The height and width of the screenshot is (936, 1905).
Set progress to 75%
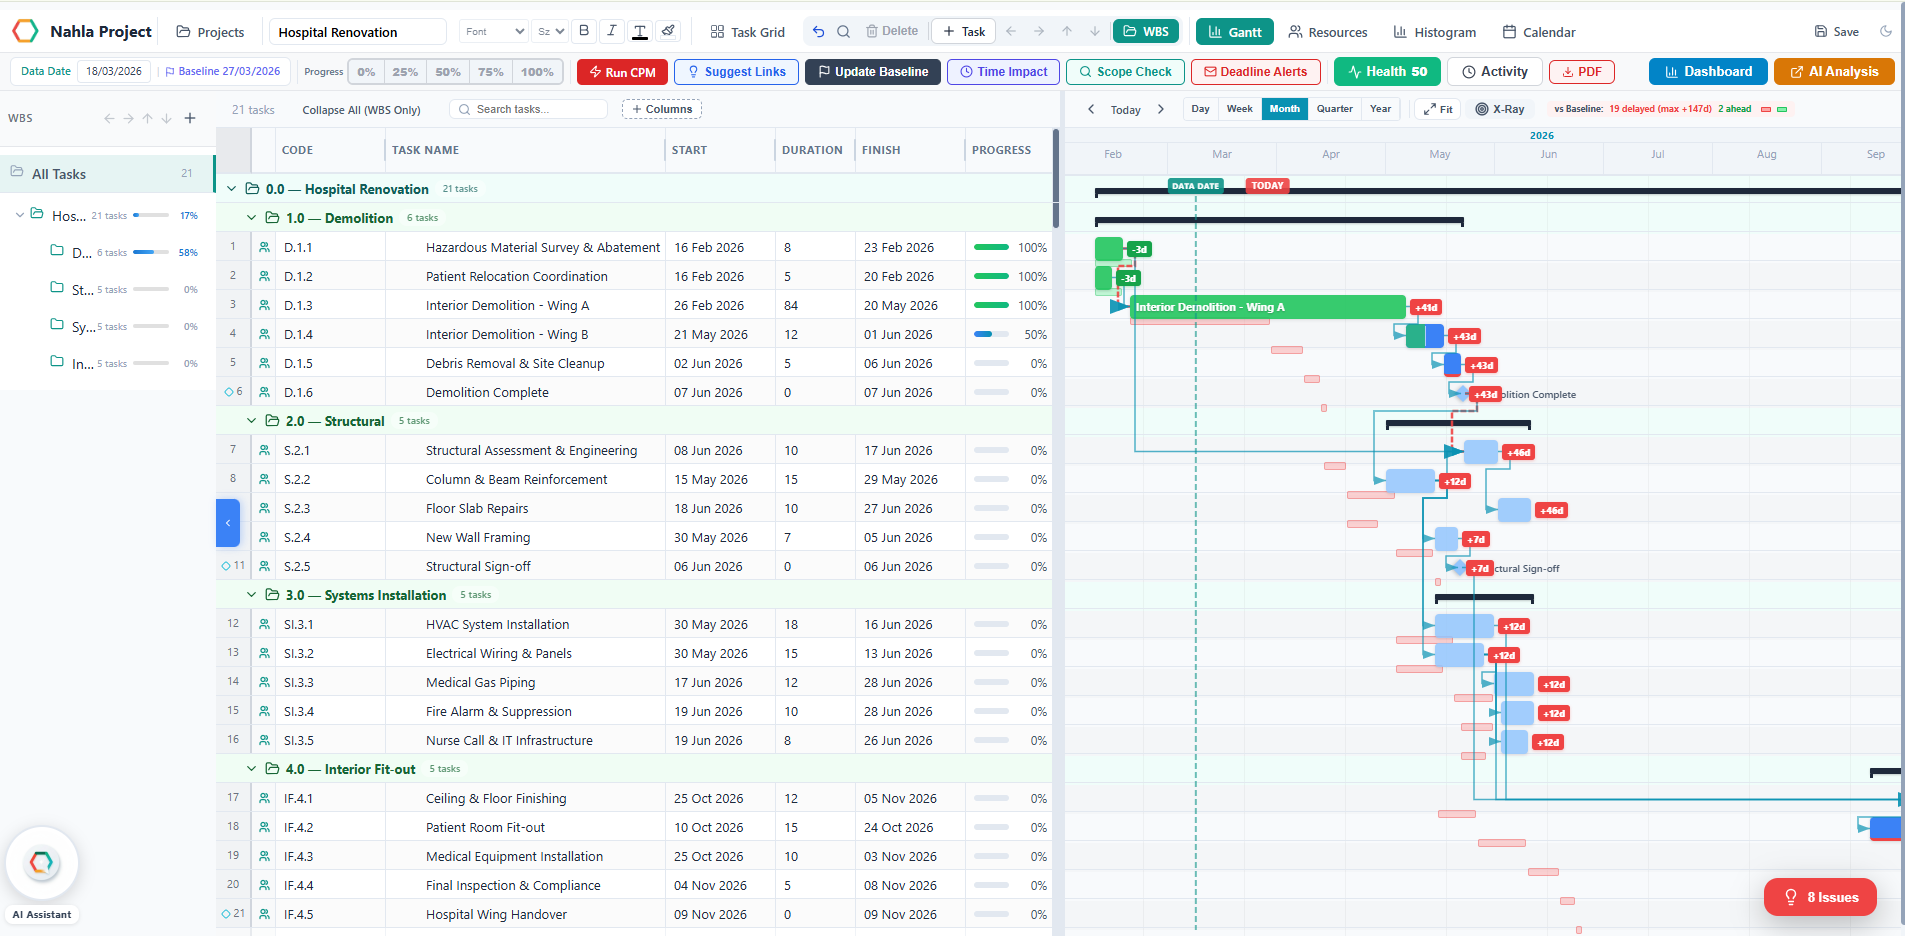[x=490, y=72]
